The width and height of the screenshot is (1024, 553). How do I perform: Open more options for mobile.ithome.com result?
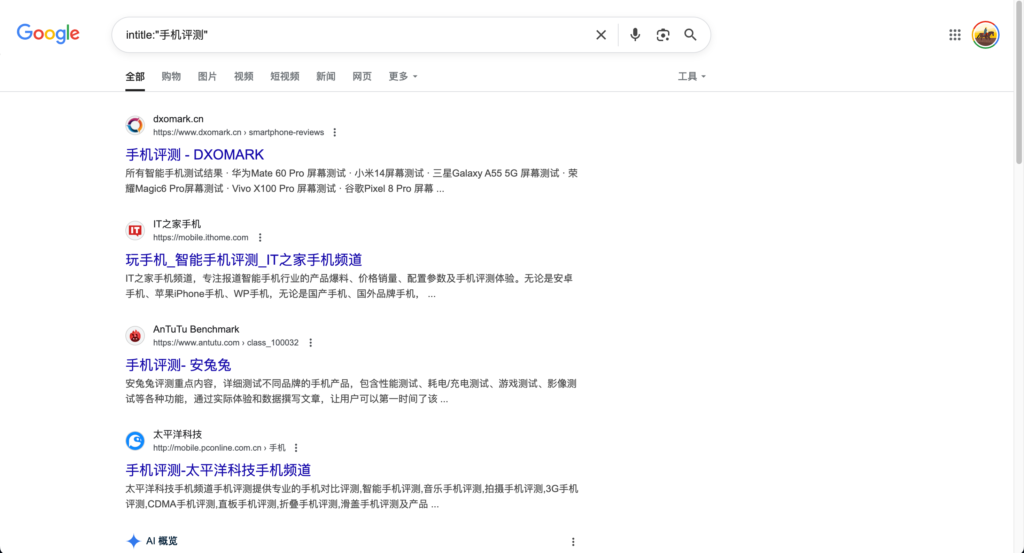point(260,238)
